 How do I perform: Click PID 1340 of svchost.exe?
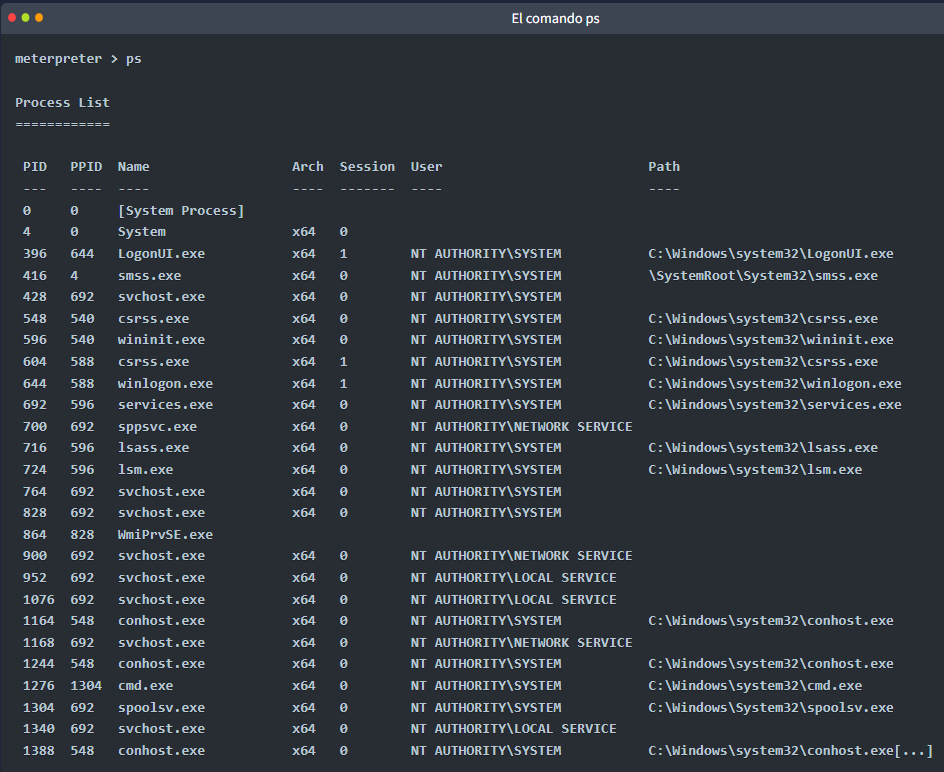(x=39, y=729)
